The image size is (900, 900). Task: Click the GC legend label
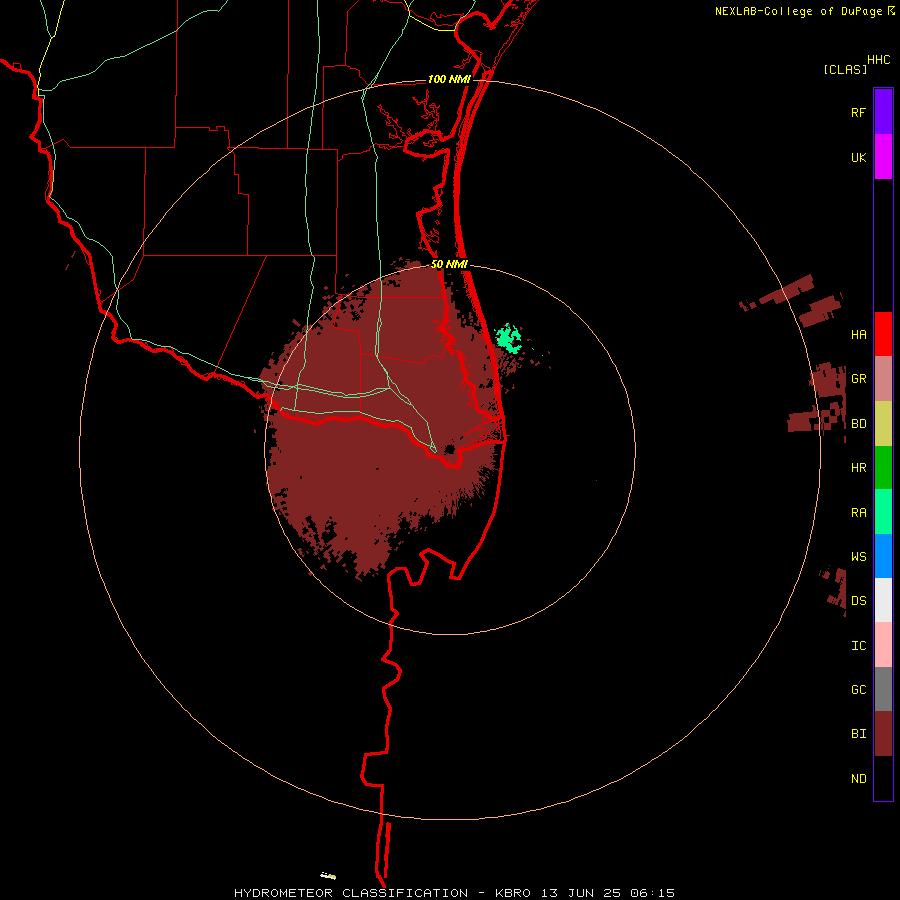[x=858, y=689]
